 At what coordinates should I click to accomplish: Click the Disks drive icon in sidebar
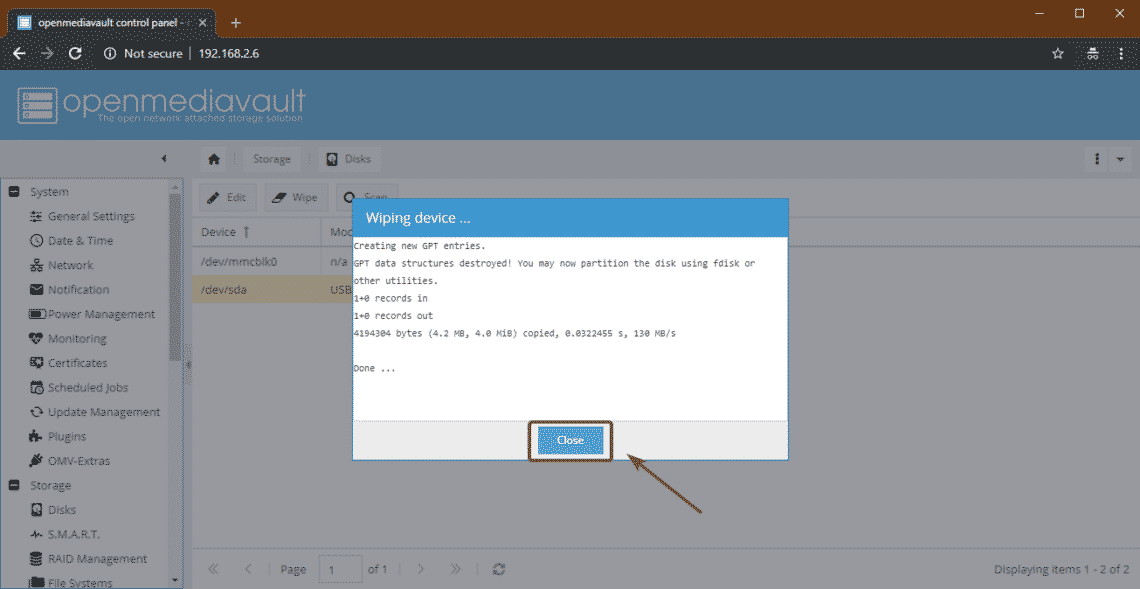coord(36,510)
